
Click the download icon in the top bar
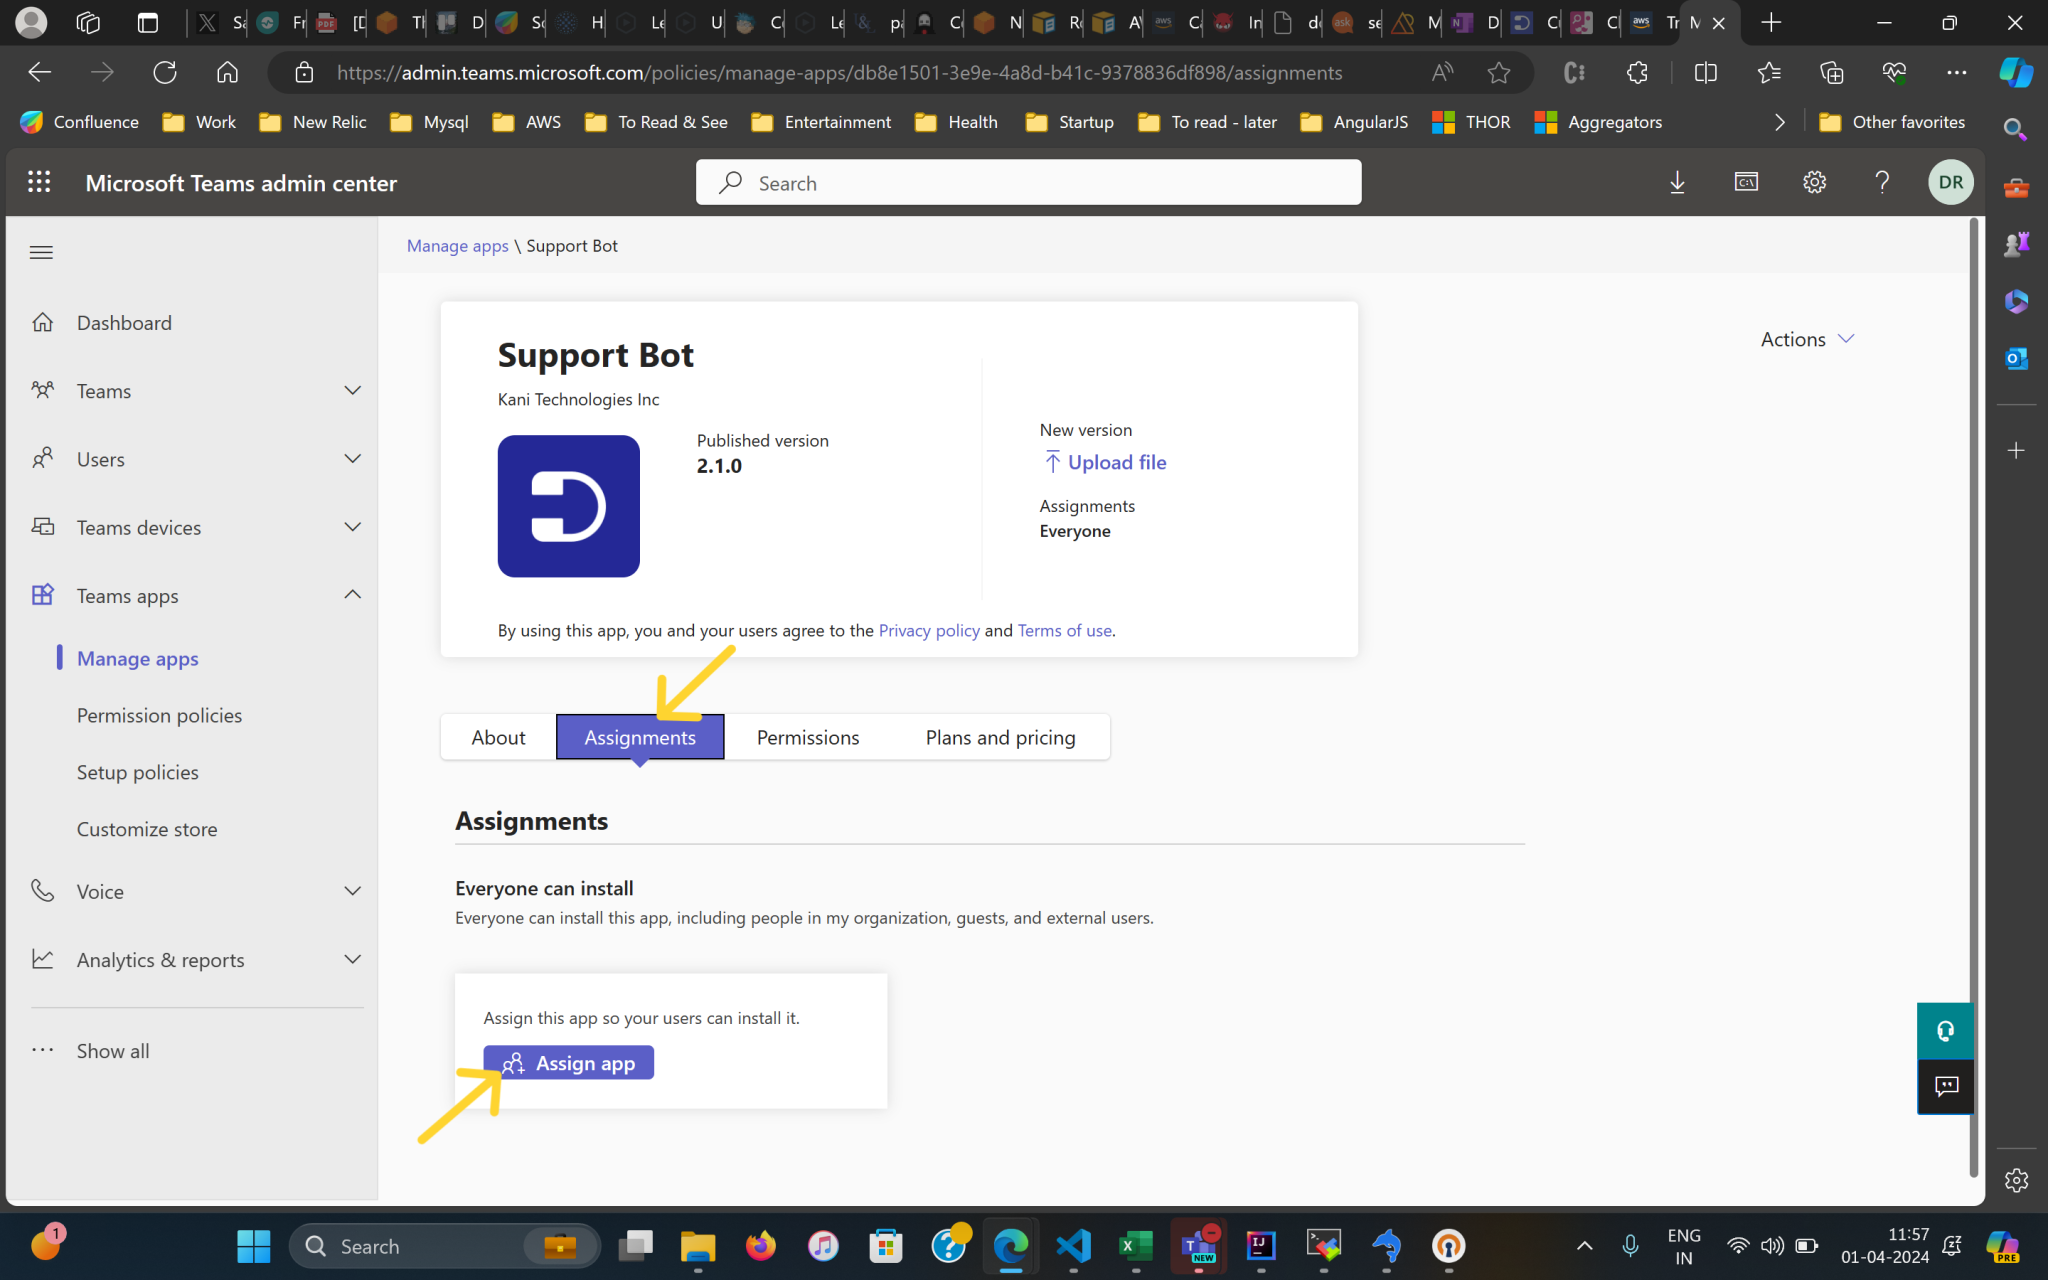click(1678, 182)
